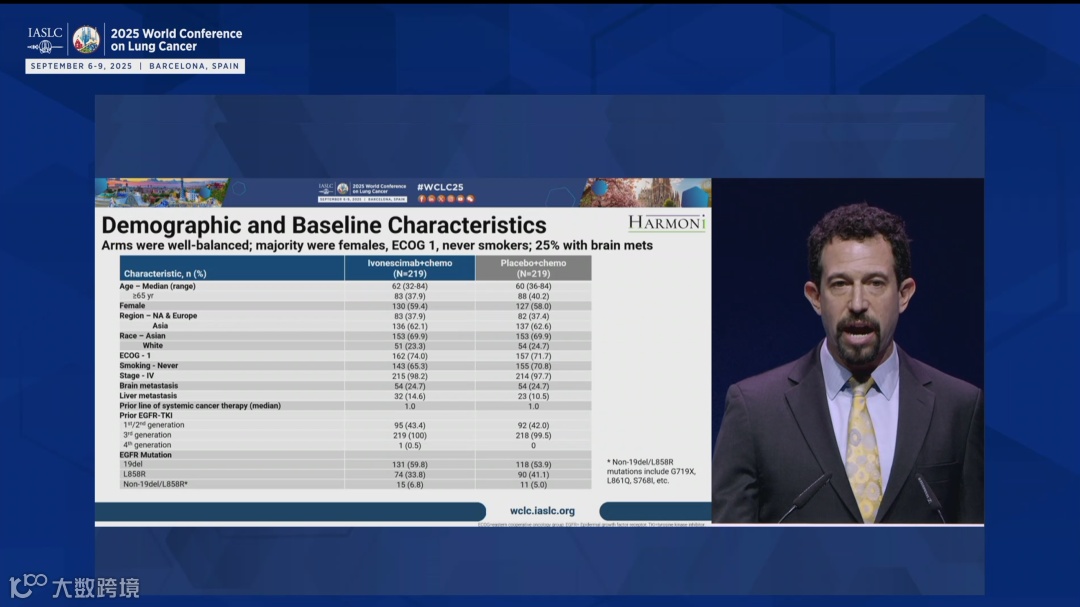Click the 'Stage - IV' row label

[137, 375]
